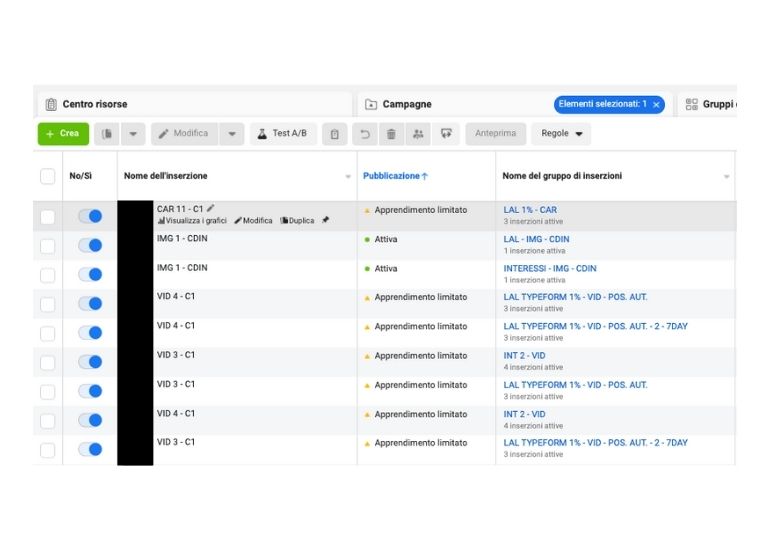Tick checkbox for CAR 11 - C1 row

click(x=48, y=217)
